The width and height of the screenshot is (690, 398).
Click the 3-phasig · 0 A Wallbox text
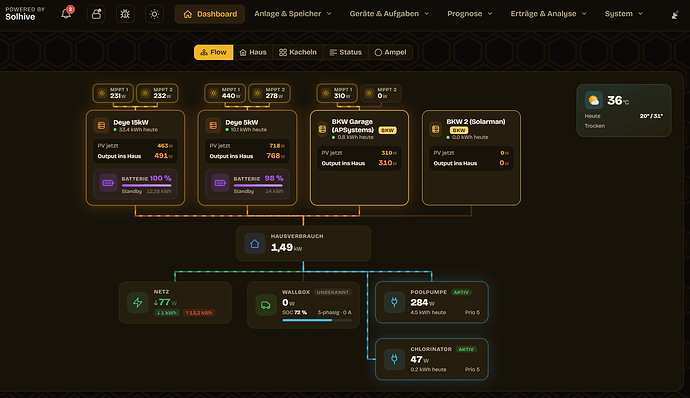(334, 313)
